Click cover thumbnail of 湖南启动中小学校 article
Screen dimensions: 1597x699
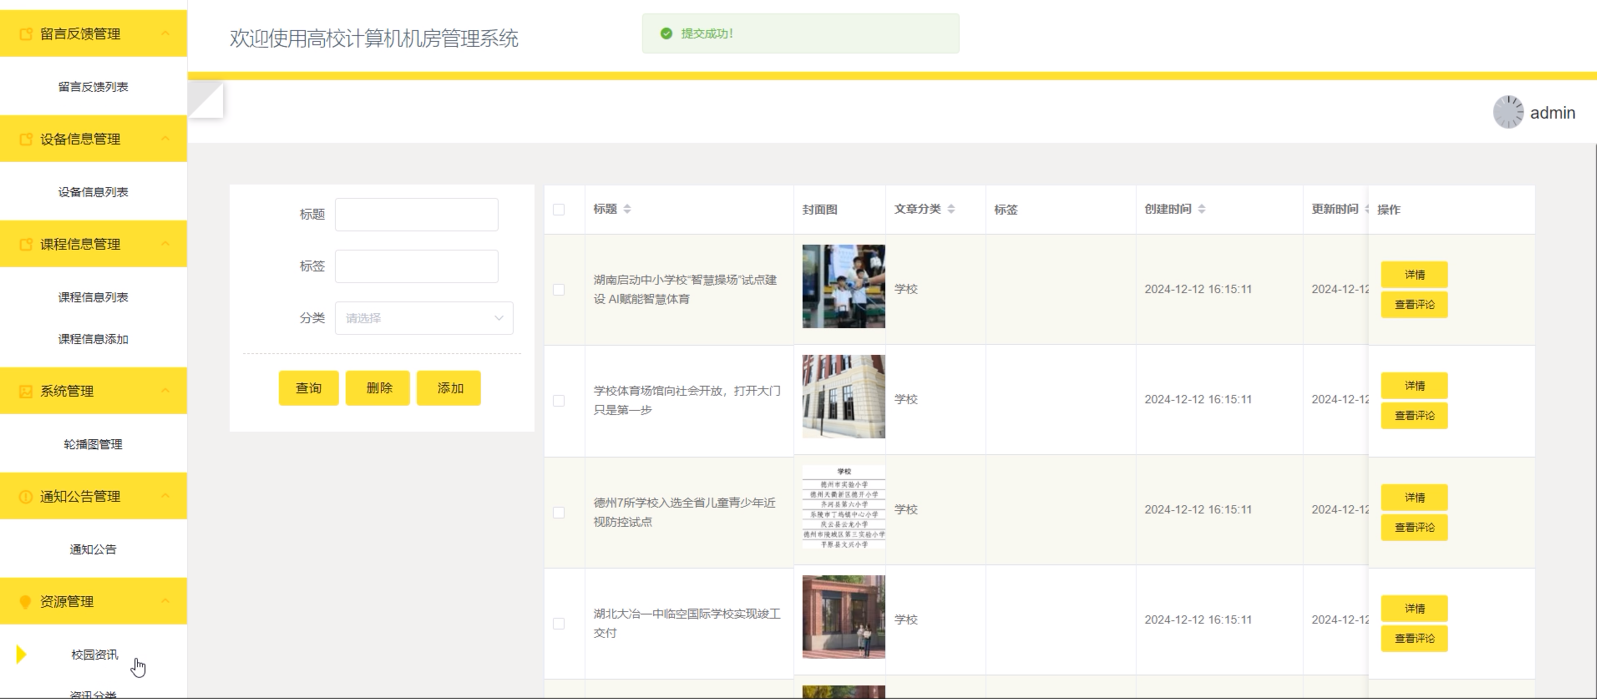[843, 286]
